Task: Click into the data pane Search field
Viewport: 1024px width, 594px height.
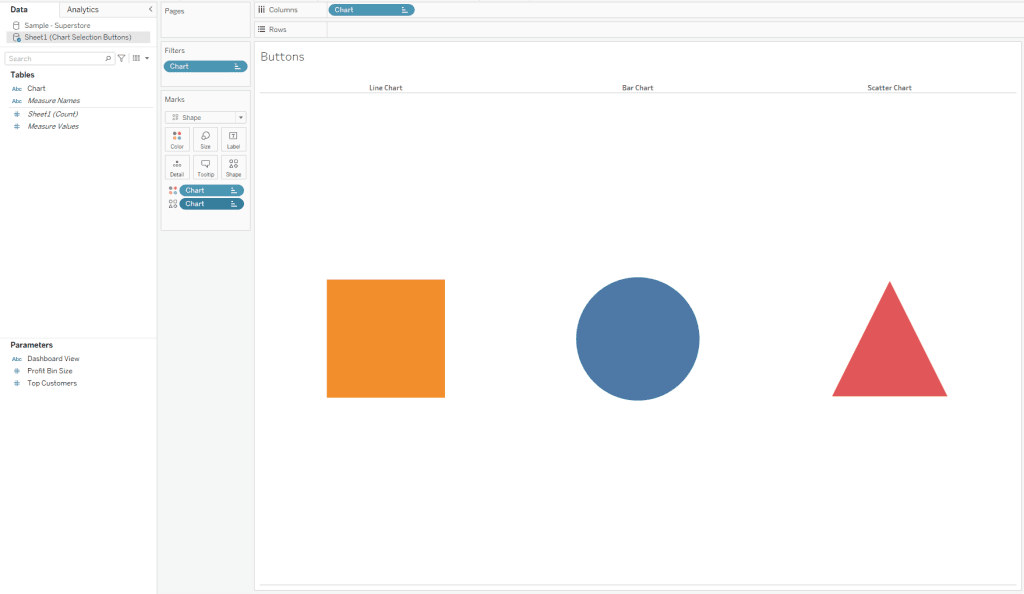Action: pyautogui.click(x=55, y=59)
